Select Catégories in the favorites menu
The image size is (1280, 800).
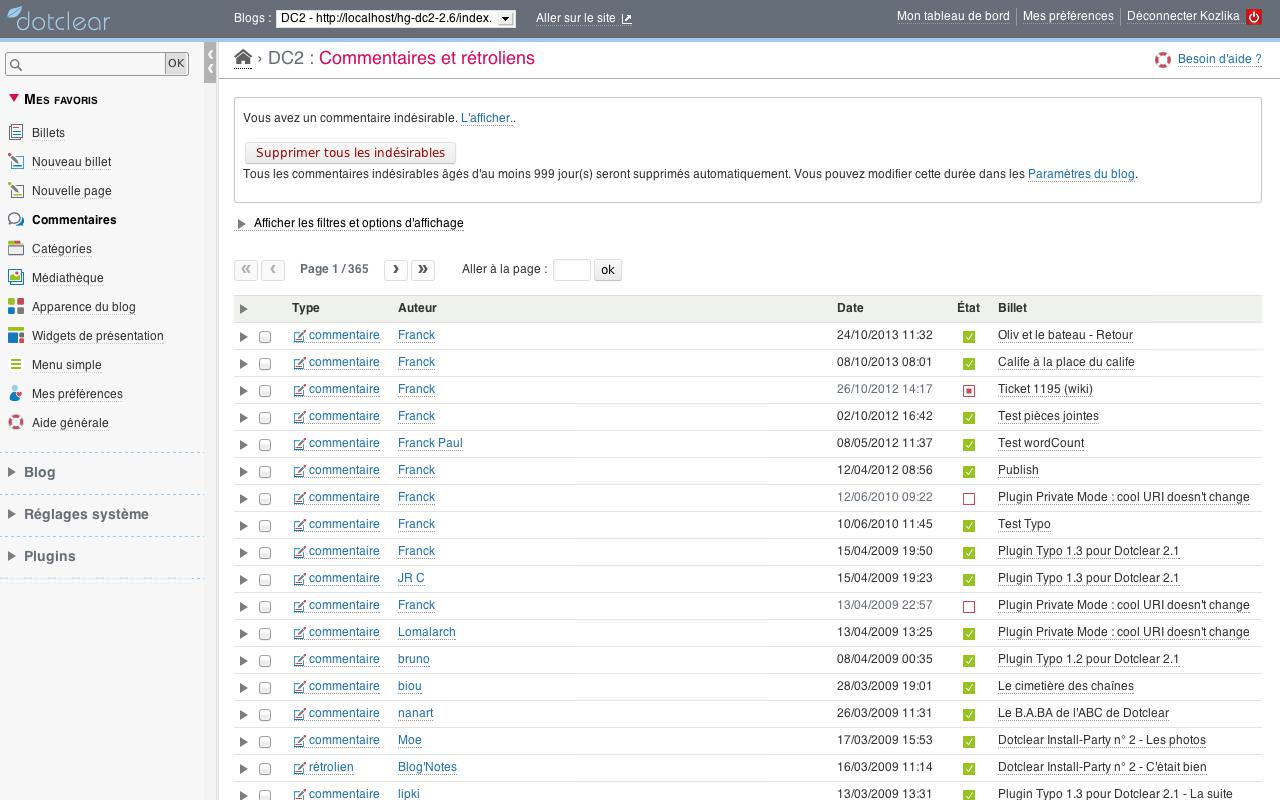(61, 249)
